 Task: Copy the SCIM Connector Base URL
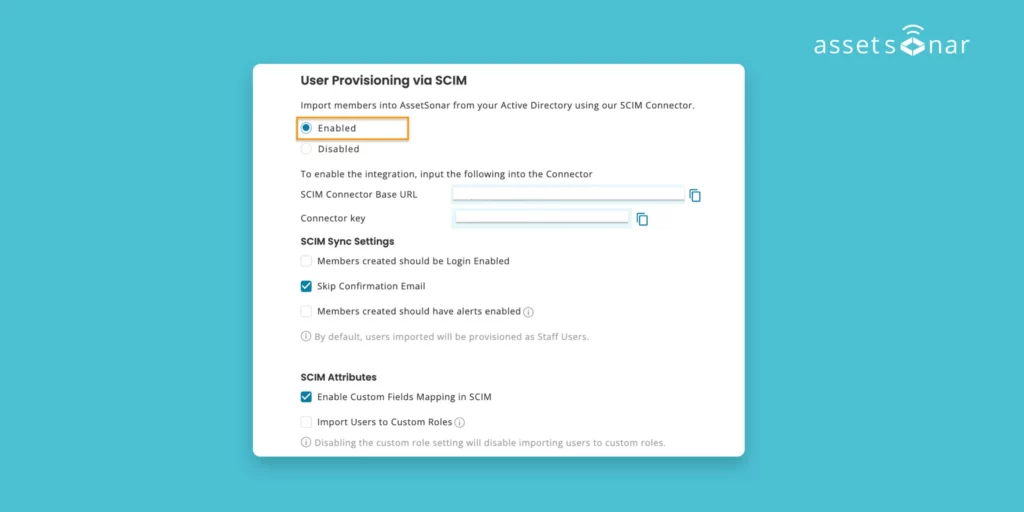[695, 195]
